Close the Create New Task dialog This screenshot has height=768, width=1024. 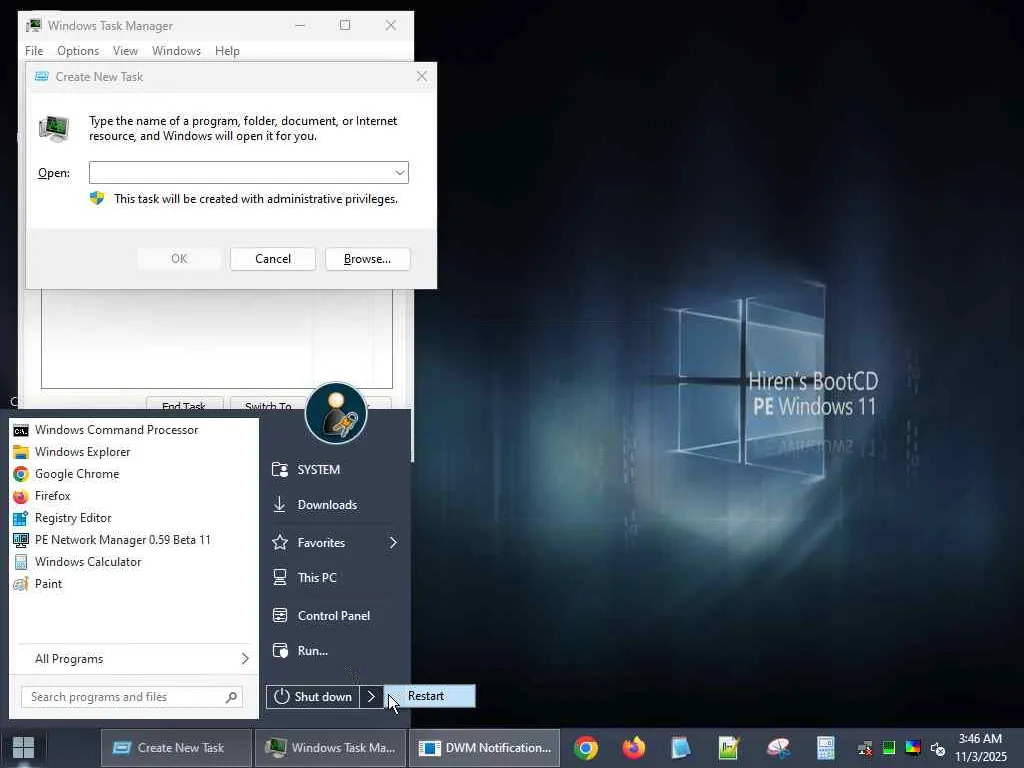pyautogui.click(x=422, y=76)
